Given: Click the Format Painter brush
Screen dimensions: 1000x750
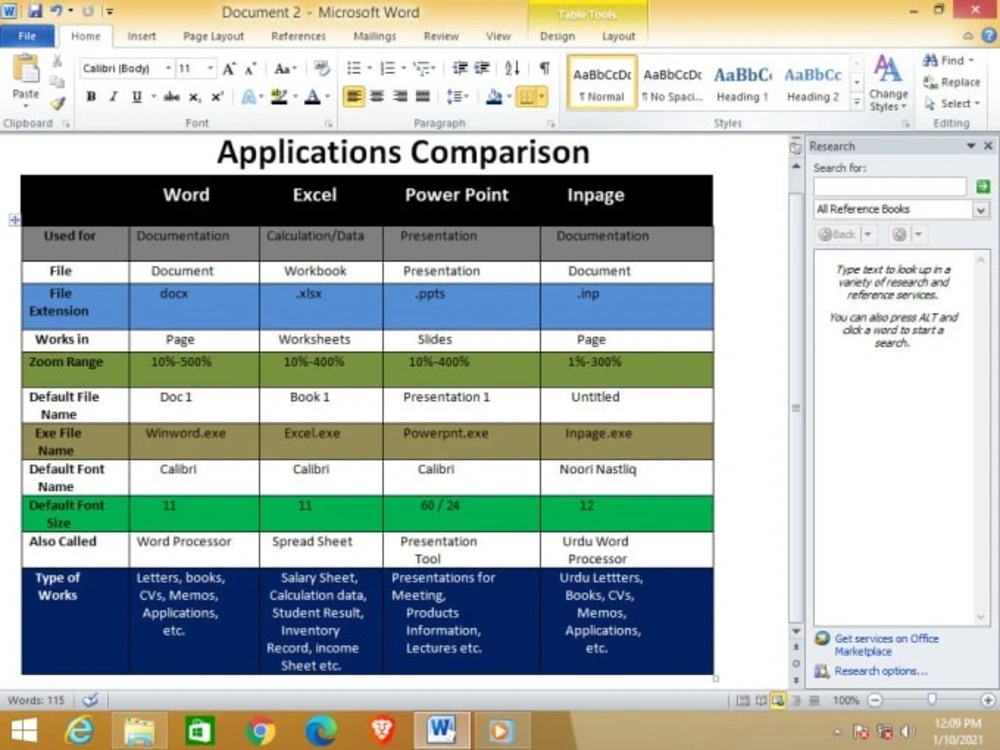Looking at the screenshot, I should click(58, 103).
